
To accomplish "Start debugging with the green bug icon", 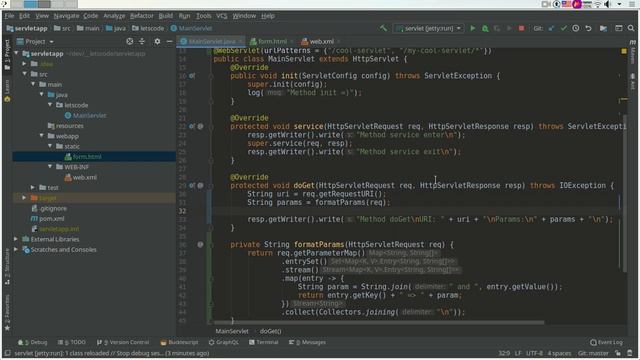I will (485, 29).
